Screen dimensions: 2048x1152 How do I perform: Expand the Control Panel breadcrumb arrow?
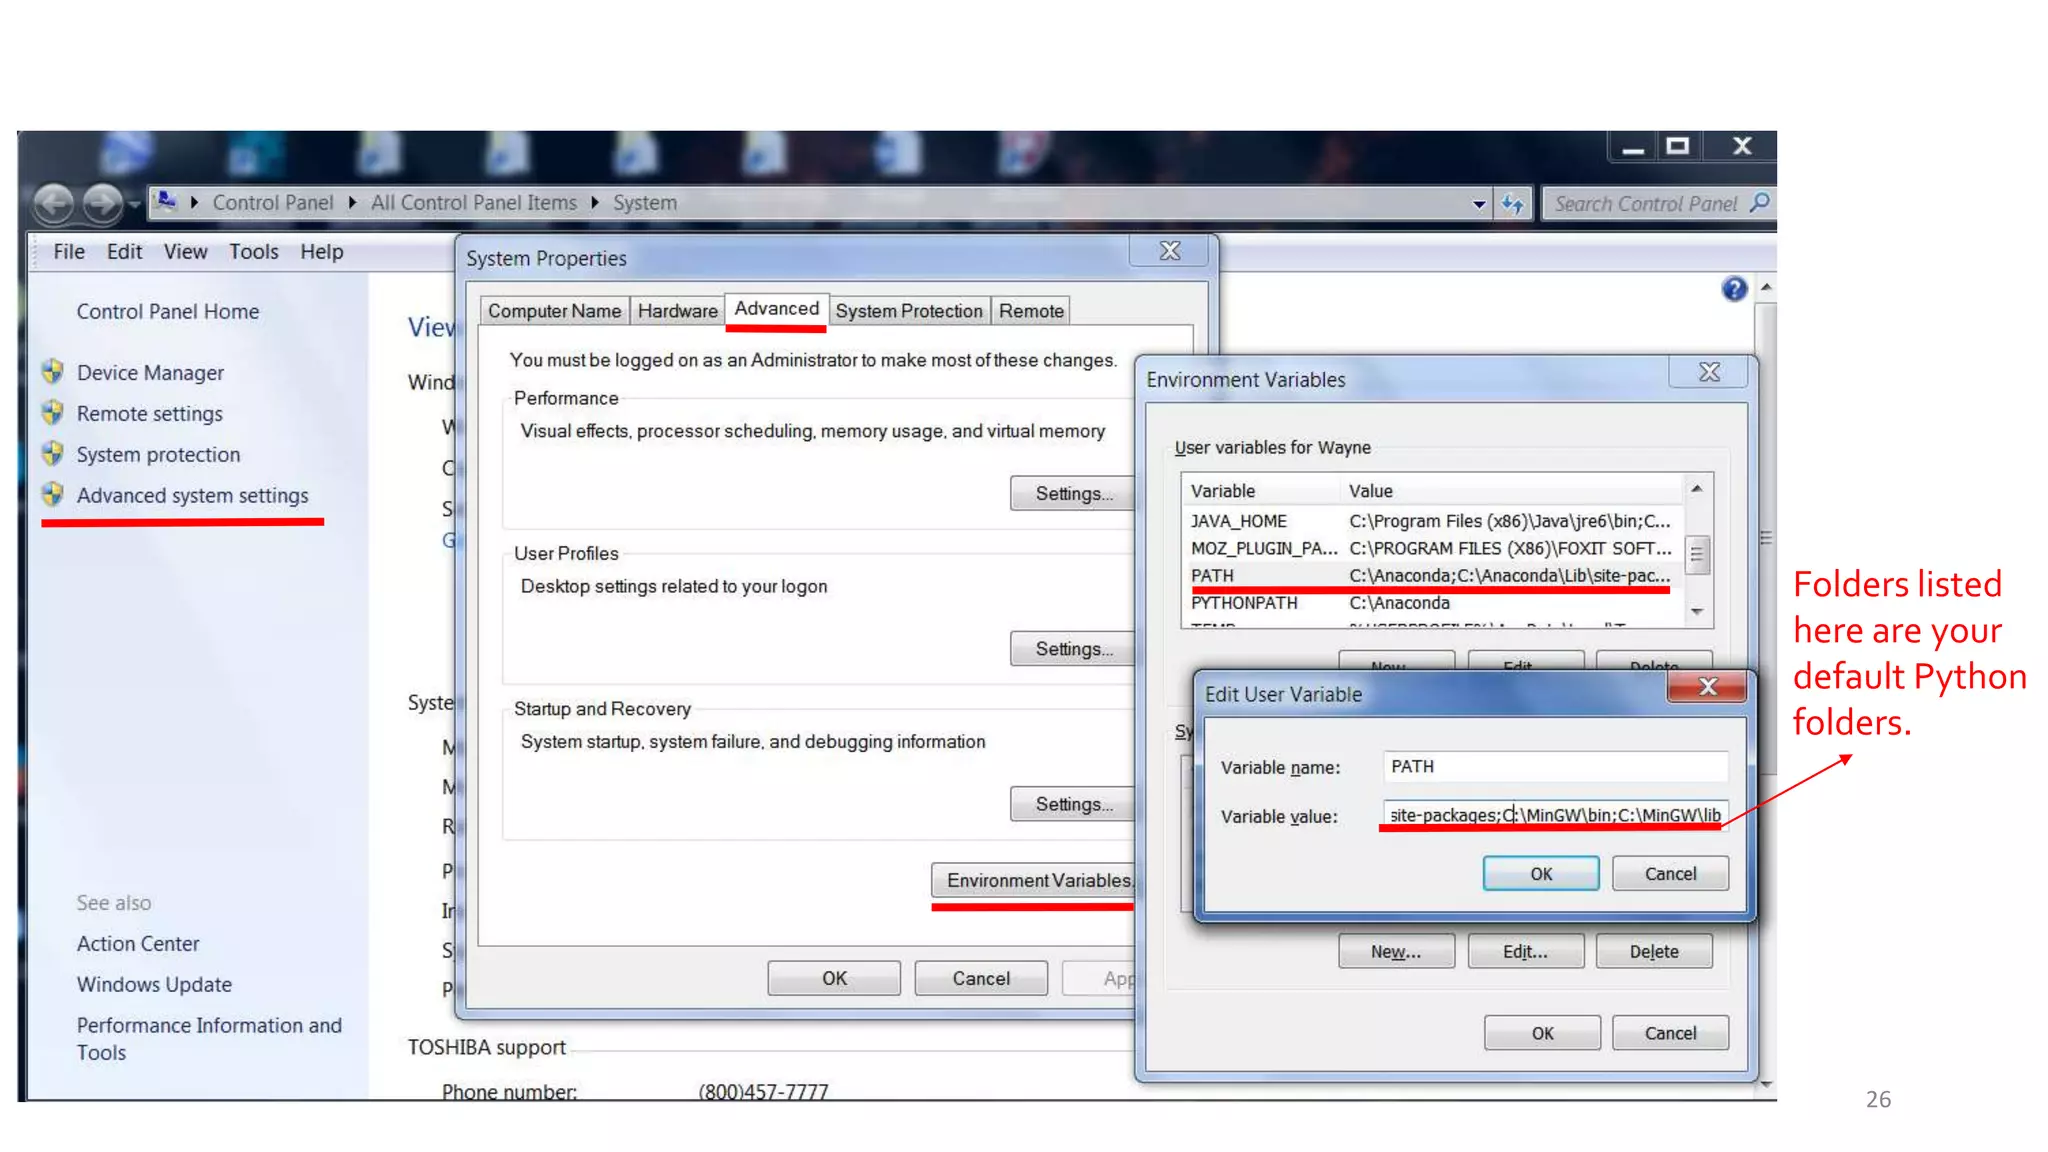[x=352, y=203]
